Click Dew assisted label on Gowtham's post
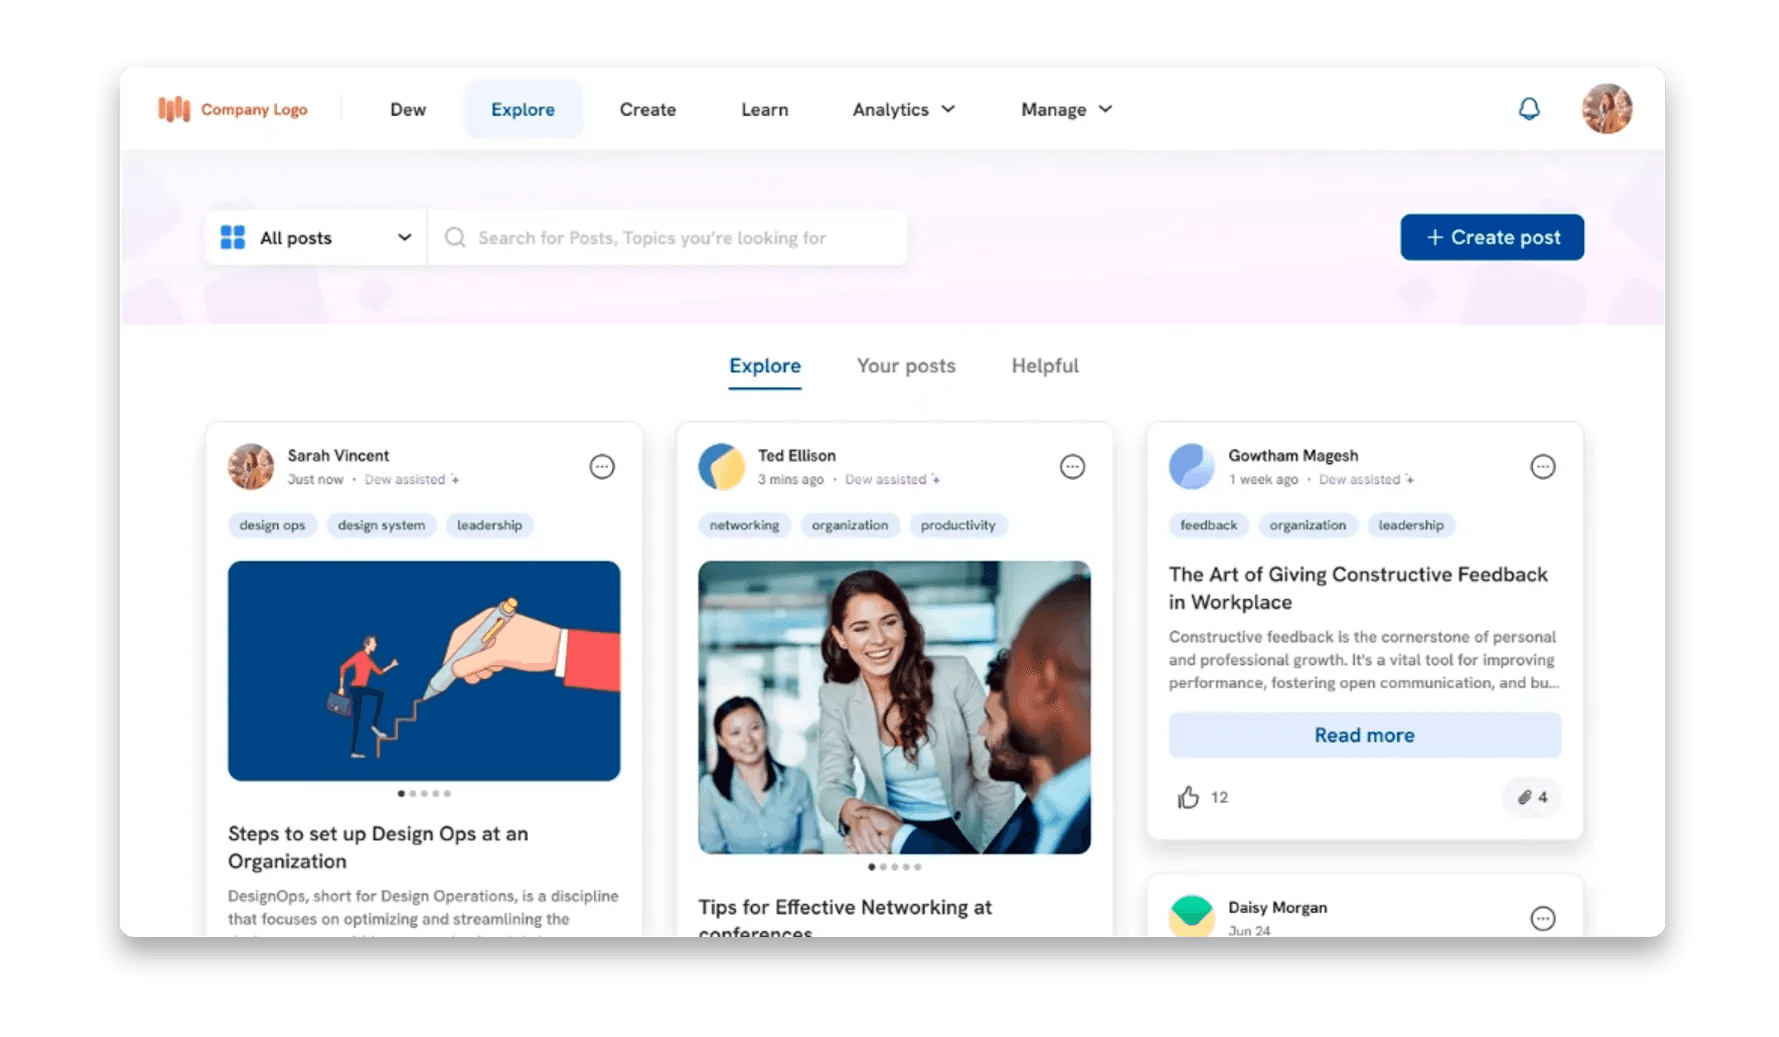 [1366, 480]
